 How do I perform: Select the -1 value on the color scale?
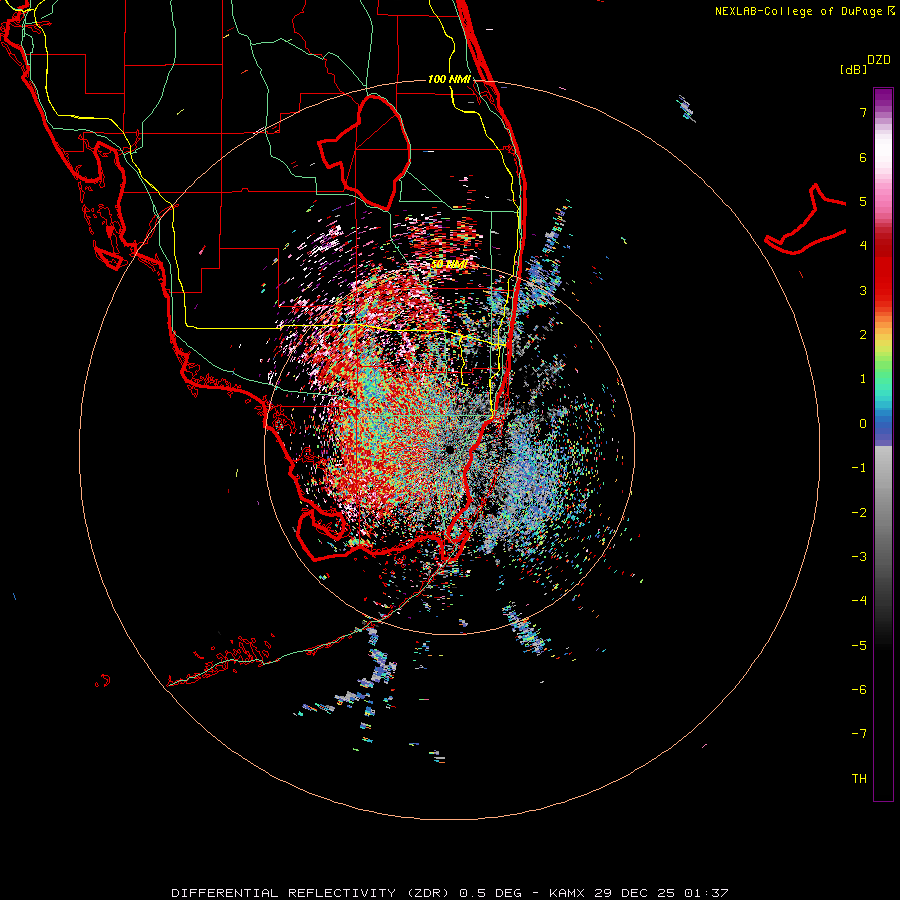coord(859,468)
